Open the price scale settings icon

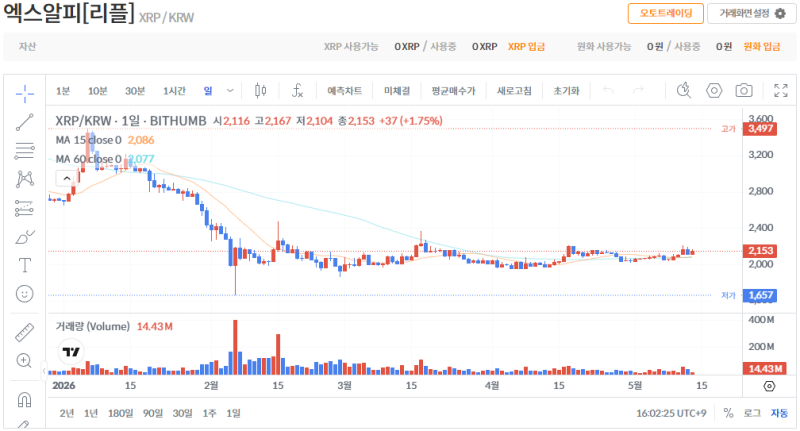[769, 386]
